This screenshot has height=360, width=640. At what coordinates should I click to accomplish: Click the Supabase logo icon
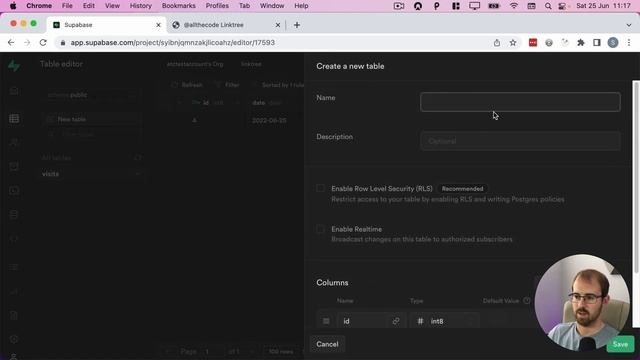pos(14,65)
